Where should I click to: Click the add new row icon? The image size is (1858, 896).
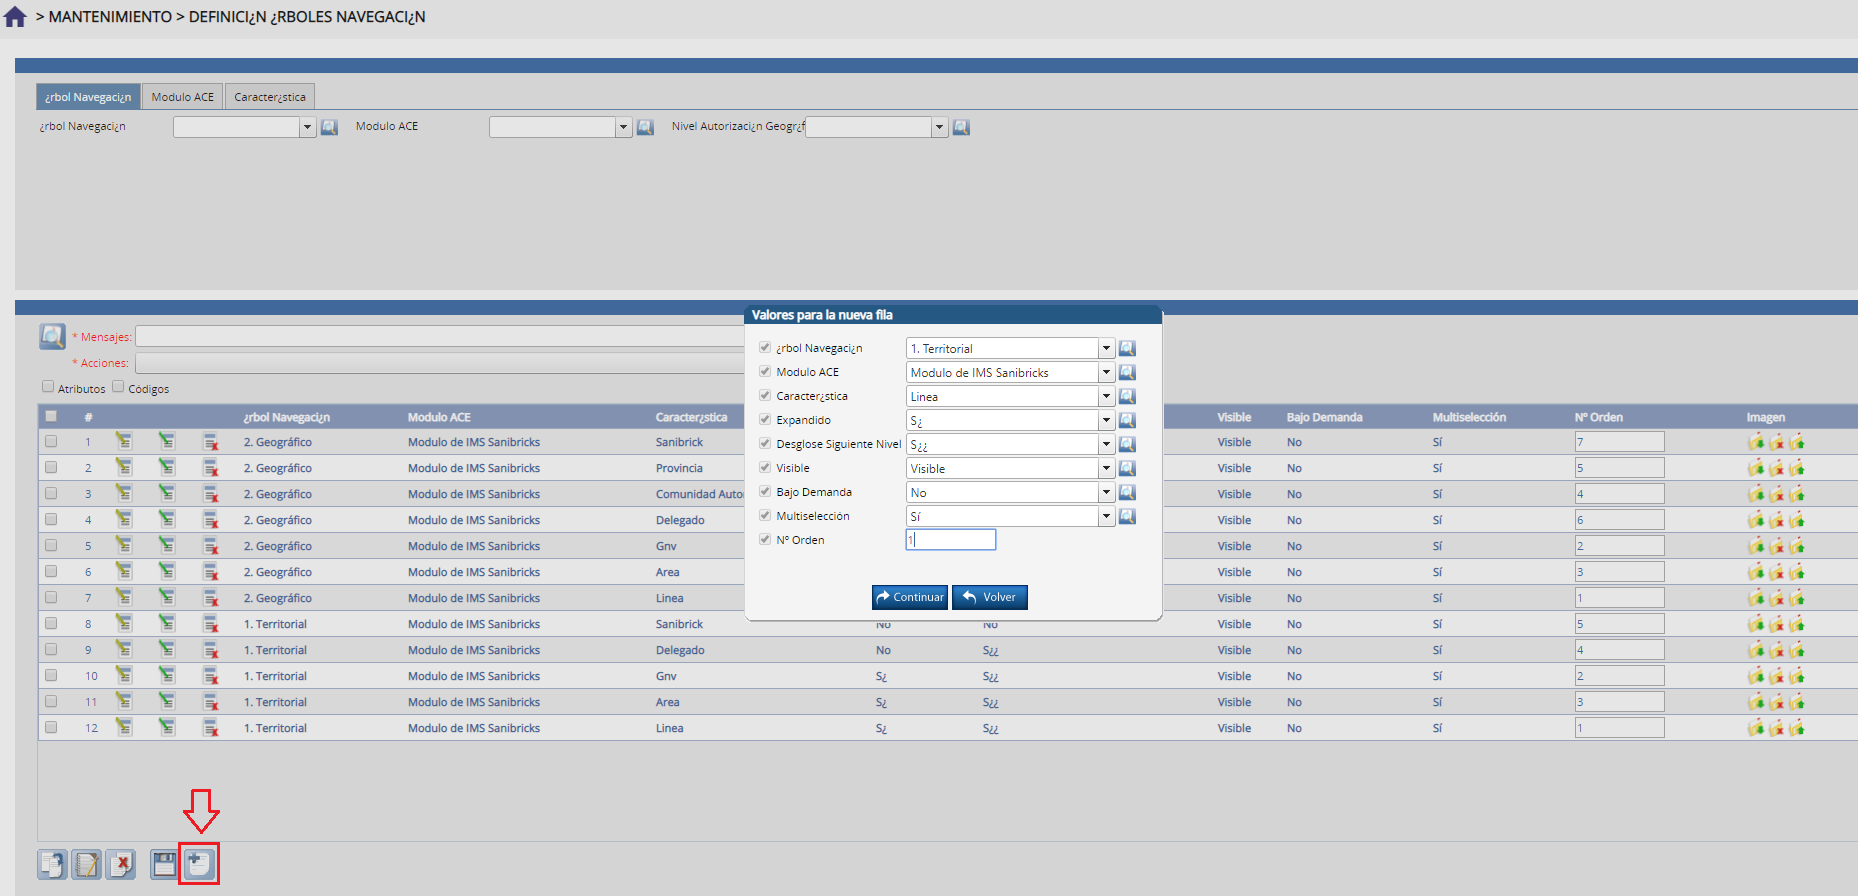click(x=199, y=864)
